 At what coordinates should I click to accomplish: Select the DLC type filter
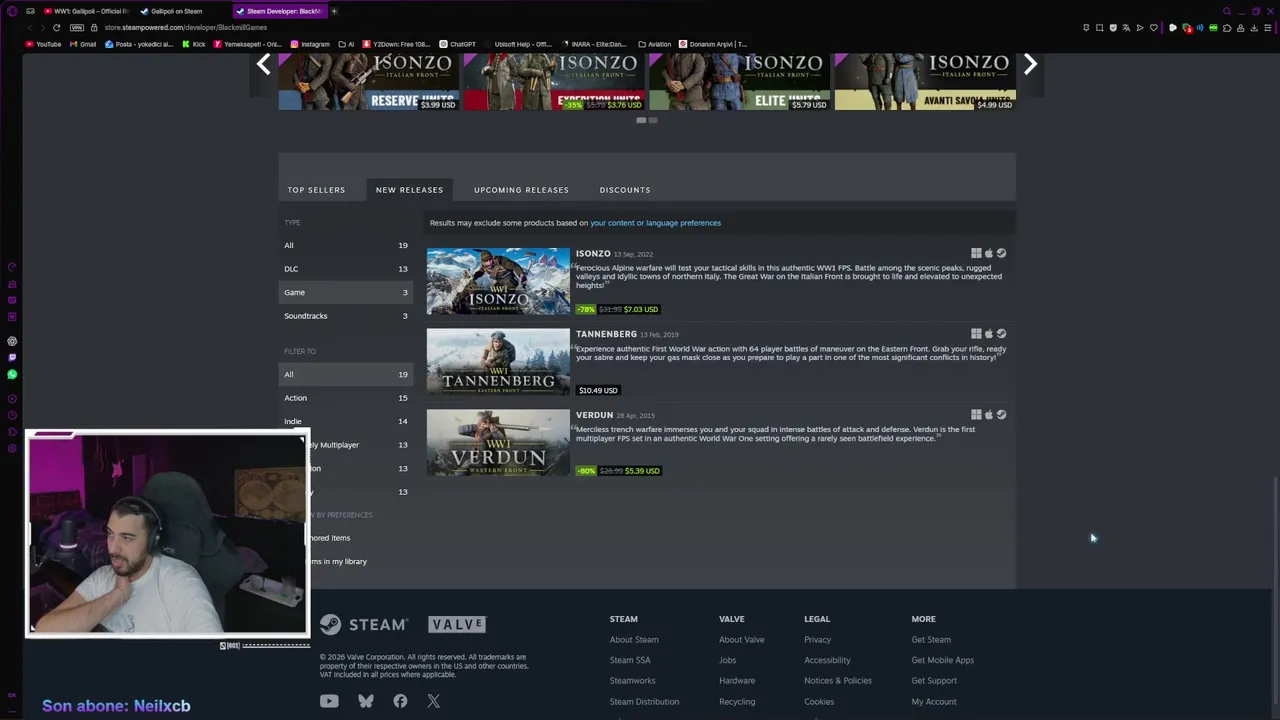pos(345,269)
